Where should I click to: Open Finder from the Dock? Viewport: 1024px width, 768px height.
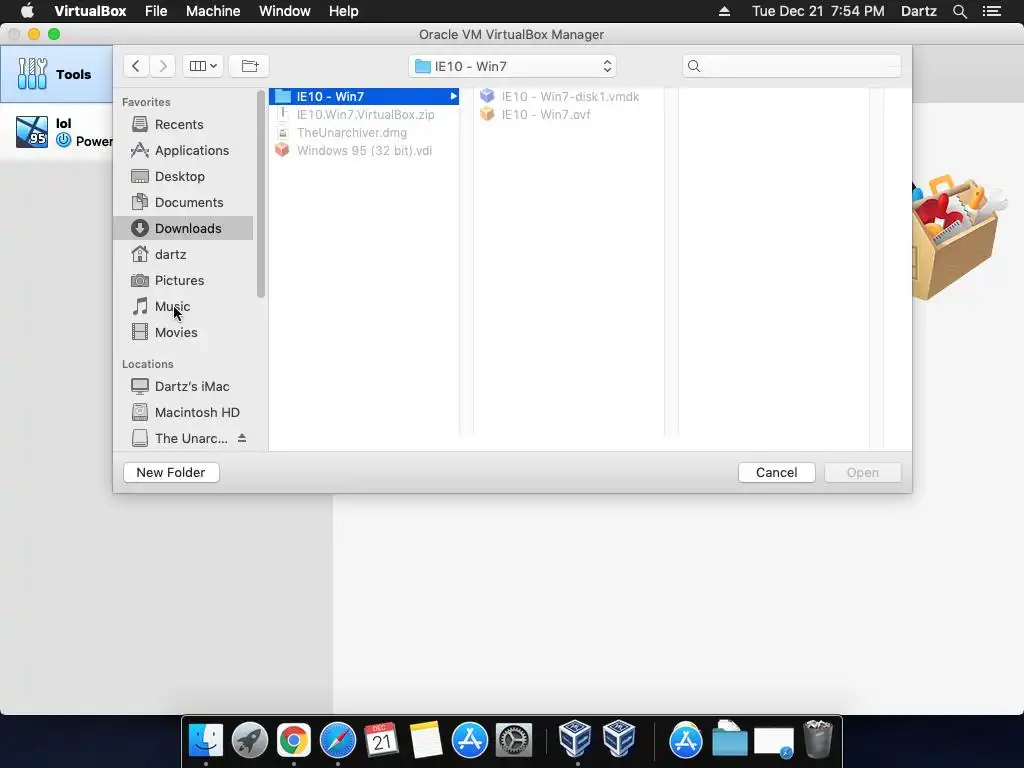tap(206, 741)
